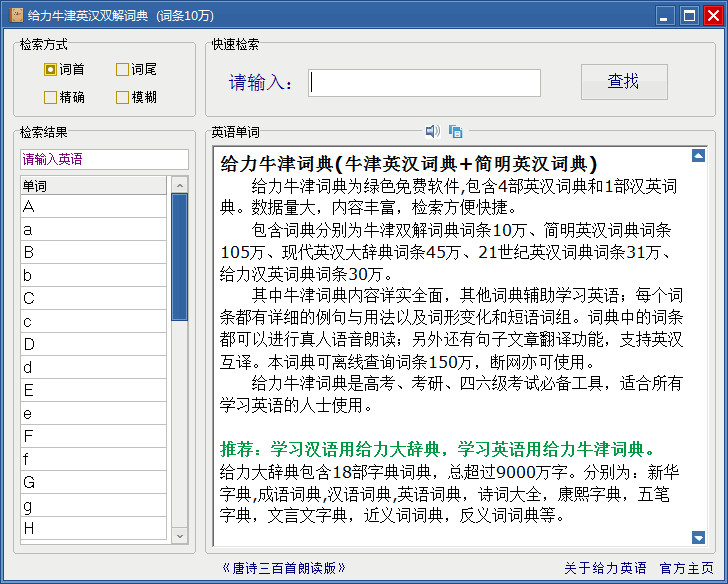Focus the 请输入 quick search field
Viewport: 728px width, 584px height.
(424, 83)
